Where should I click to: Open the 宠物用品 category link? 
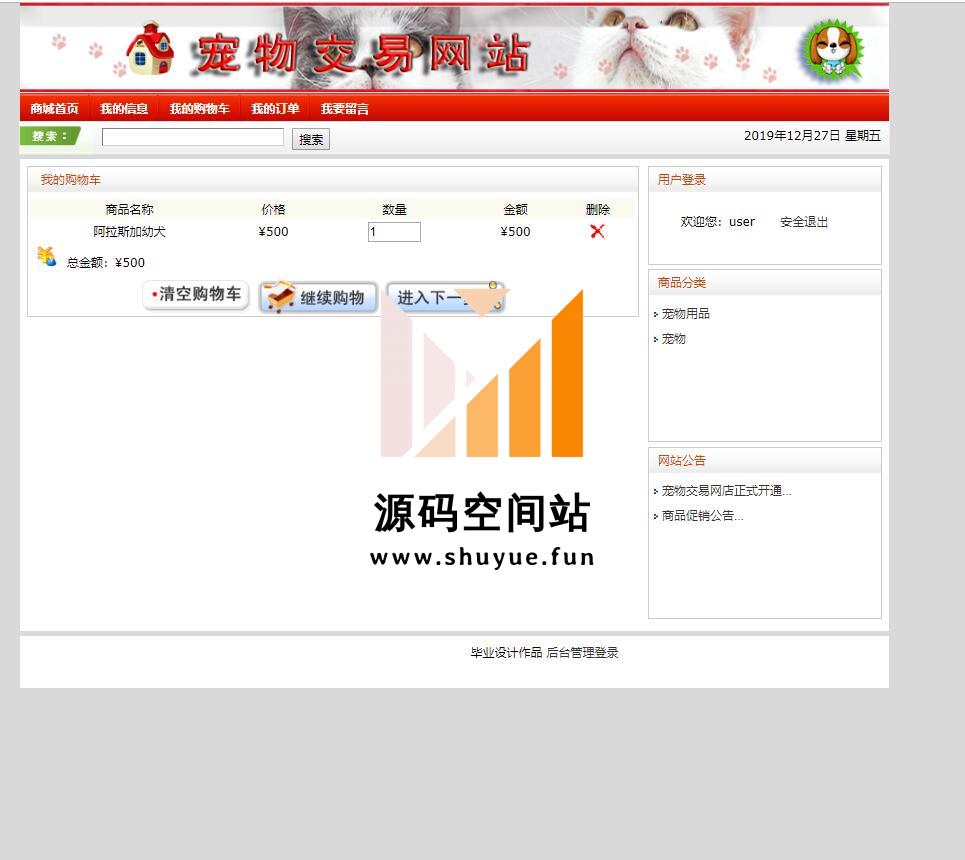[686, 314]
